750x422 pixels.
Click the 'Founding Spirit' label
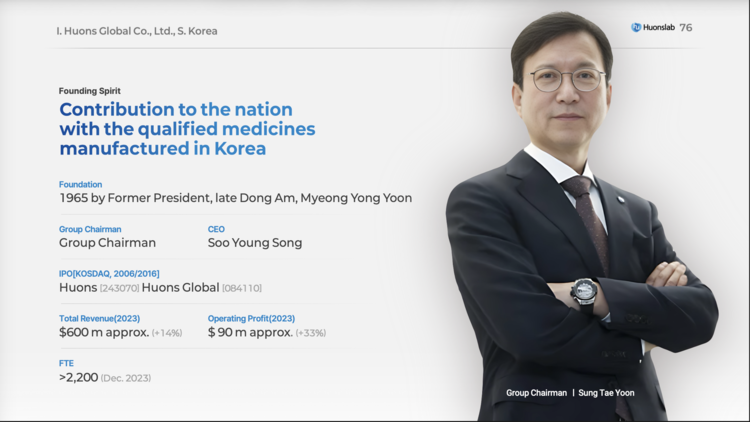click(x=89, y=91)
